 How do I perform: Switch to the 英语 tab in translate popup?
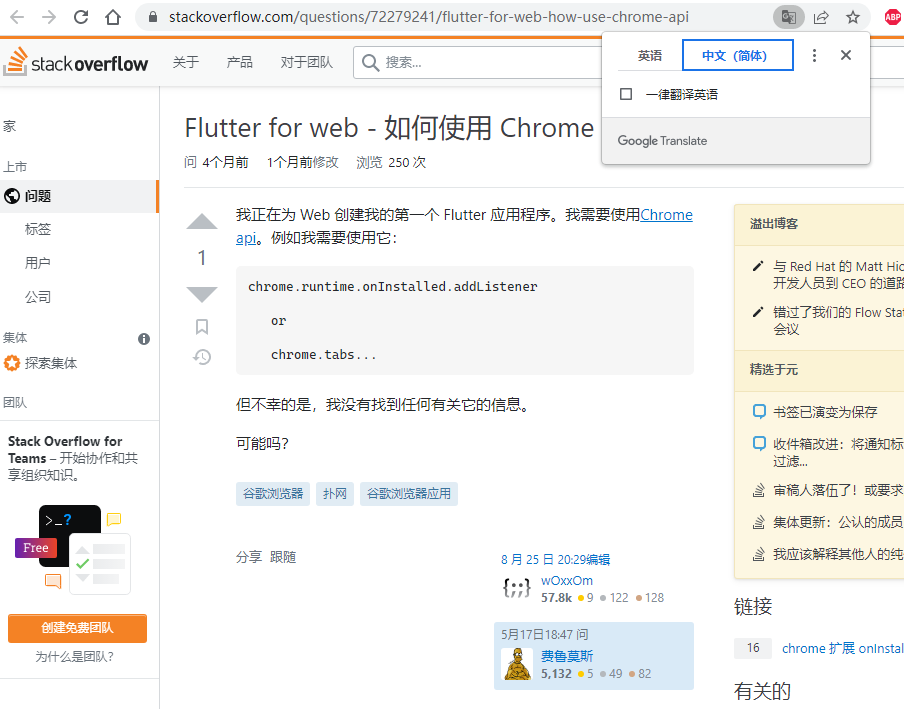[650, 56]
